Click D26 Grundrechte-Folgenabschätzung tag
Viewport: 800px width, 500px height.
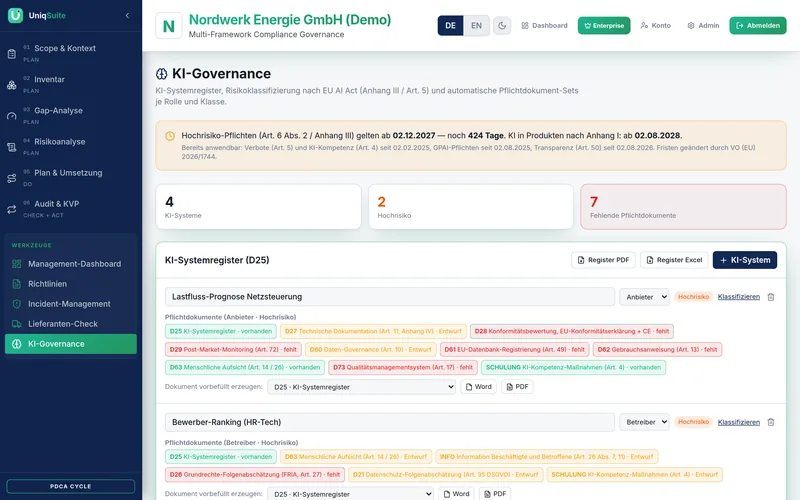pyautogui.click(x=255, y=474)
